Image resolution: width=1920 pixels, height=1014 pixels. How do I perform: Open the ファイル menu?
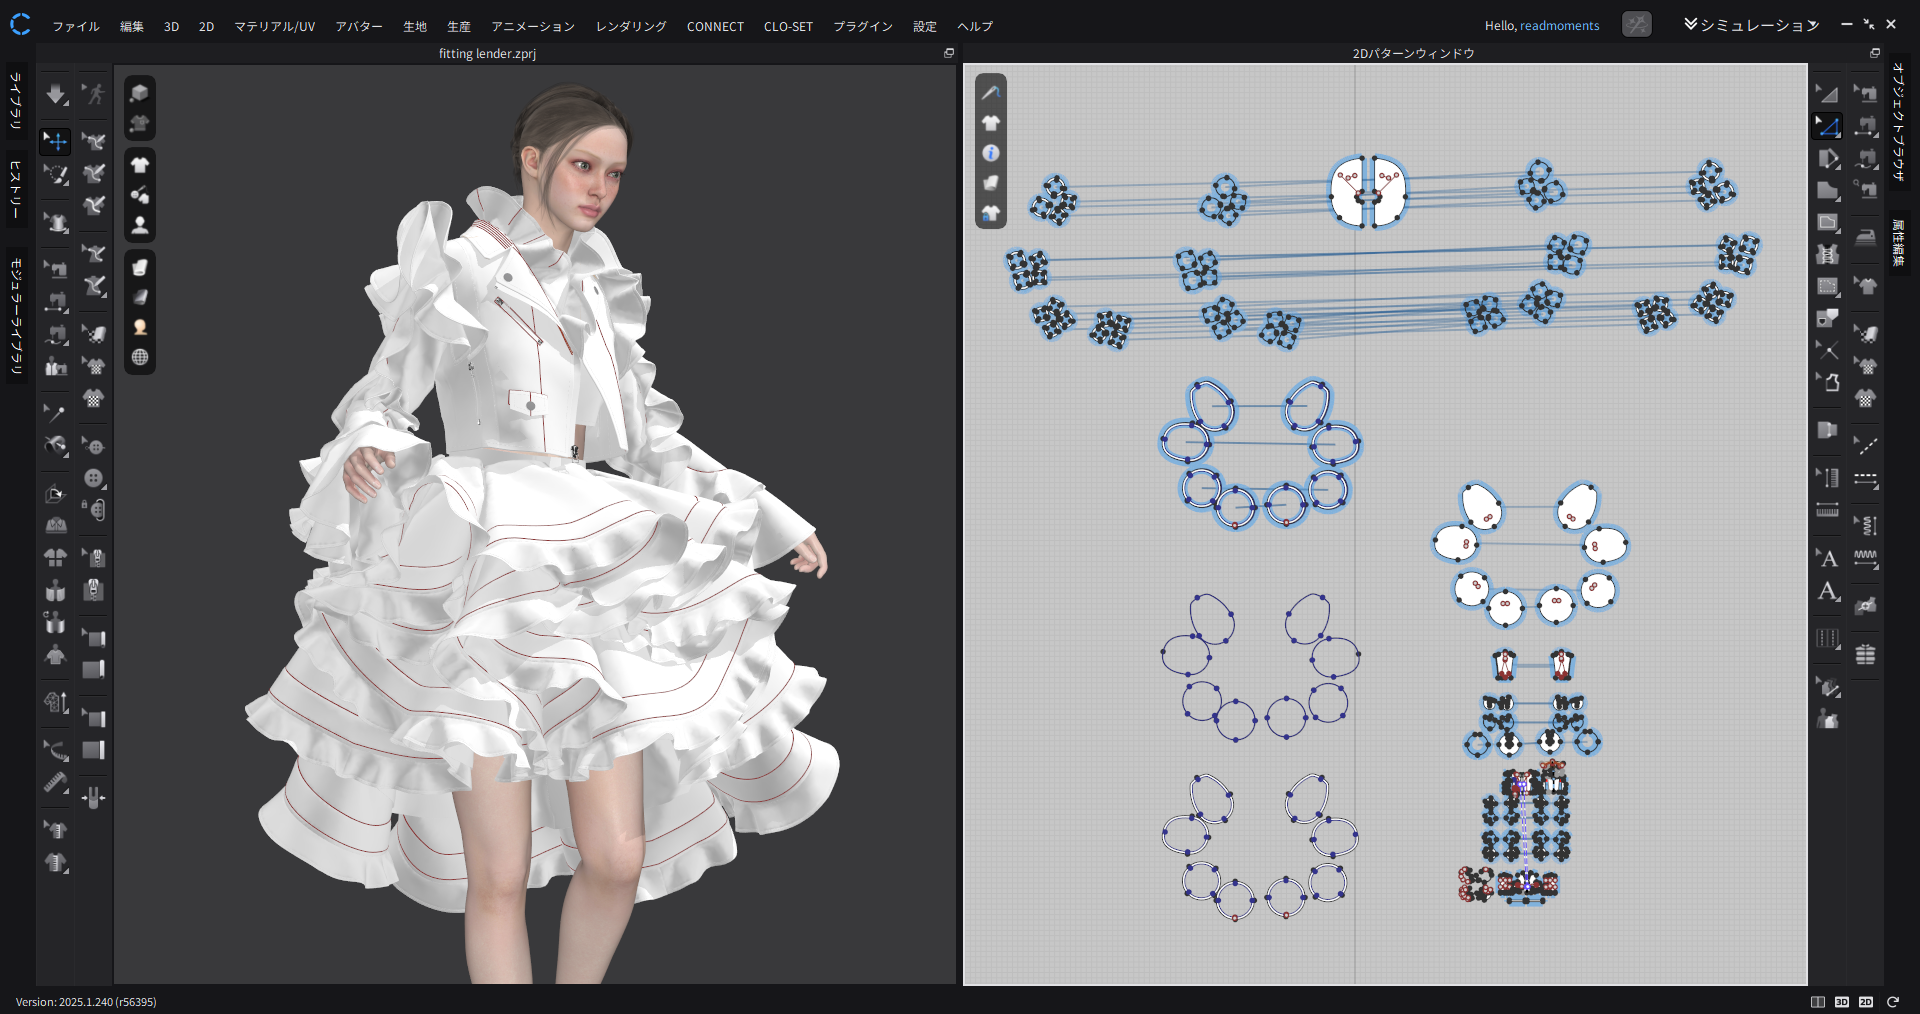[x=75, y=26]
